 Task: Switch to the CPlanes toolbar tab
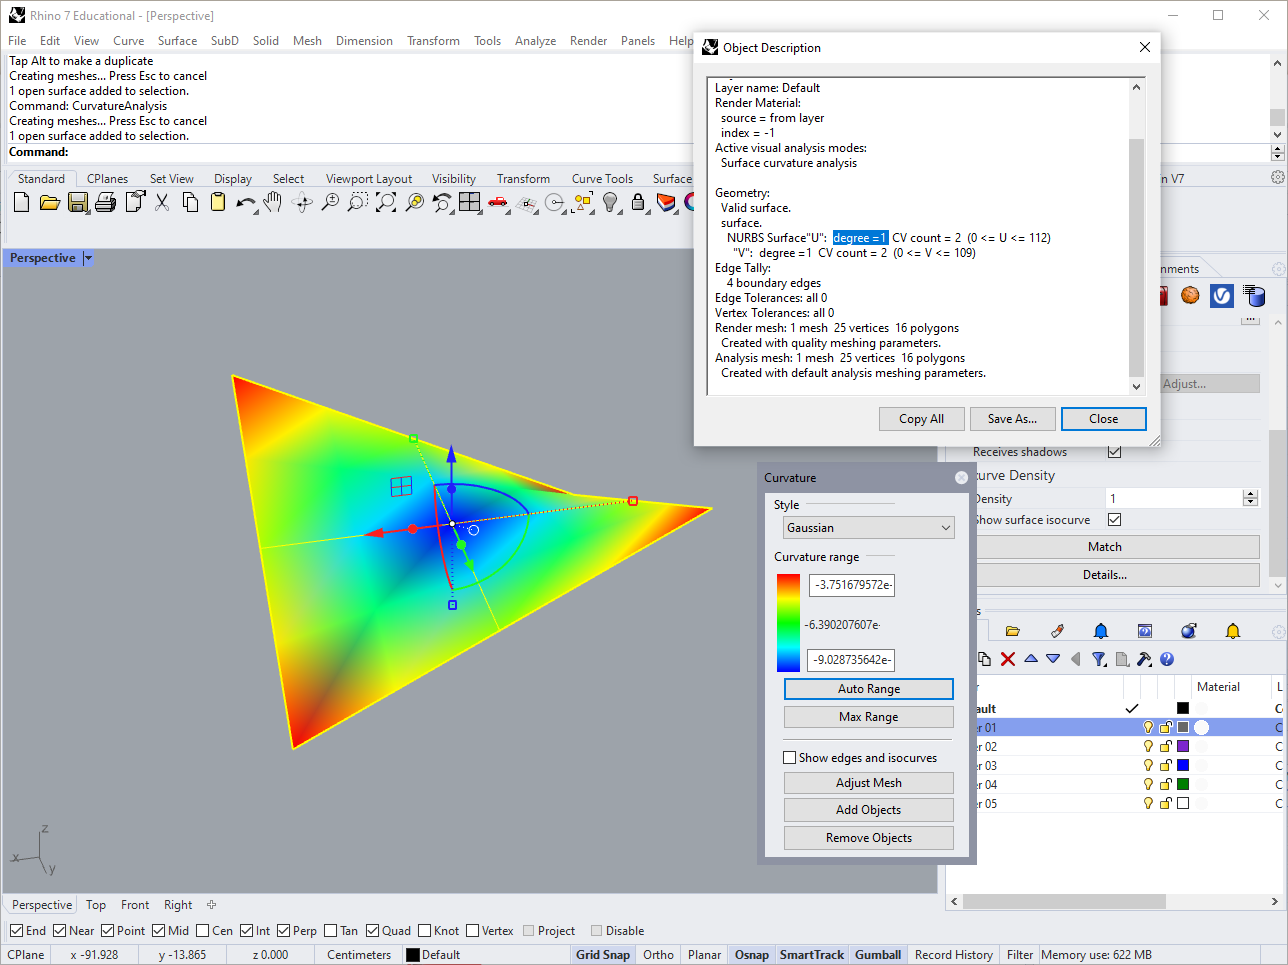(x=107, y=179)
